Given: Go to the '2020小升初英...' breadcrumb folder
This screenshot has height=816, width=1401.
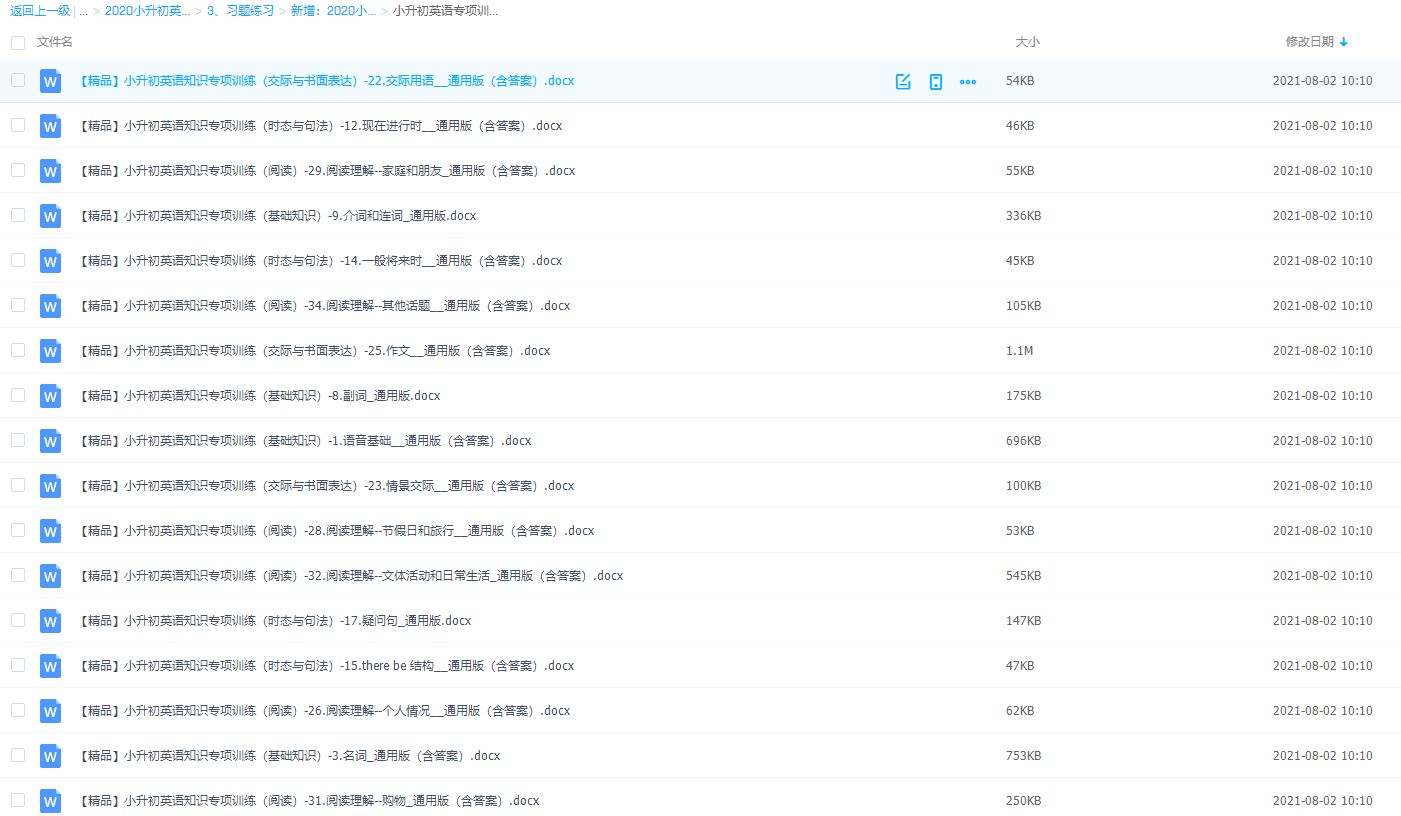Looking at the screenshot, I should point(147,11).
